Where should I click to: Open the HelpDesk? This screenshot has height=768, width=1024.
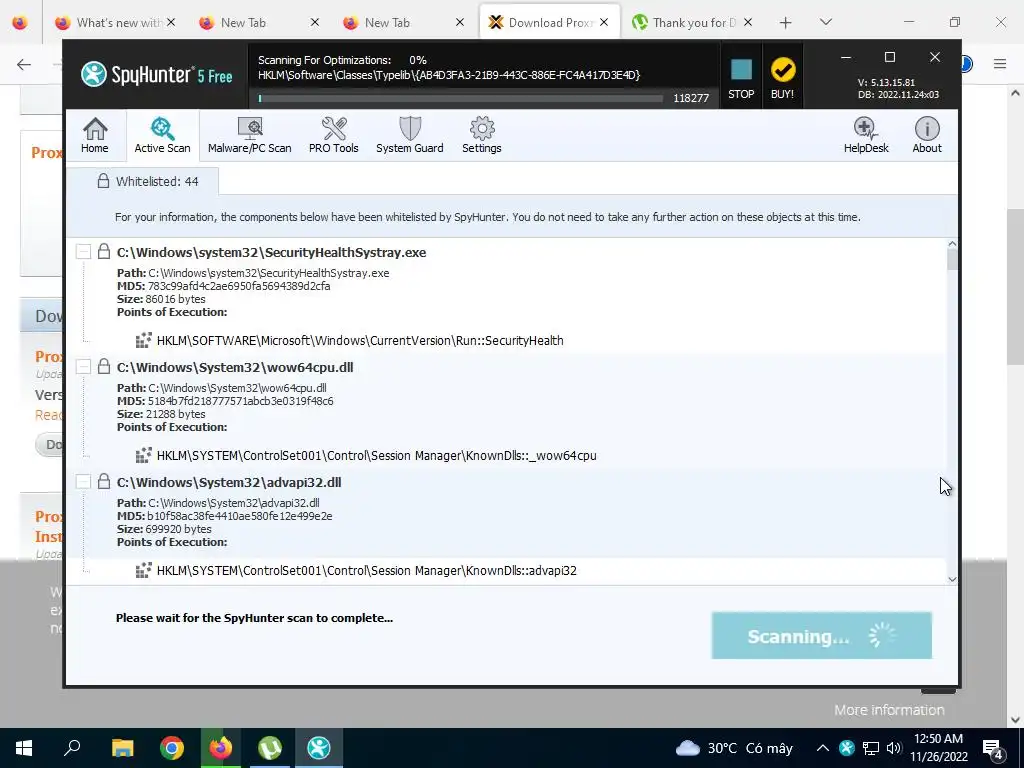pos(866,135)
